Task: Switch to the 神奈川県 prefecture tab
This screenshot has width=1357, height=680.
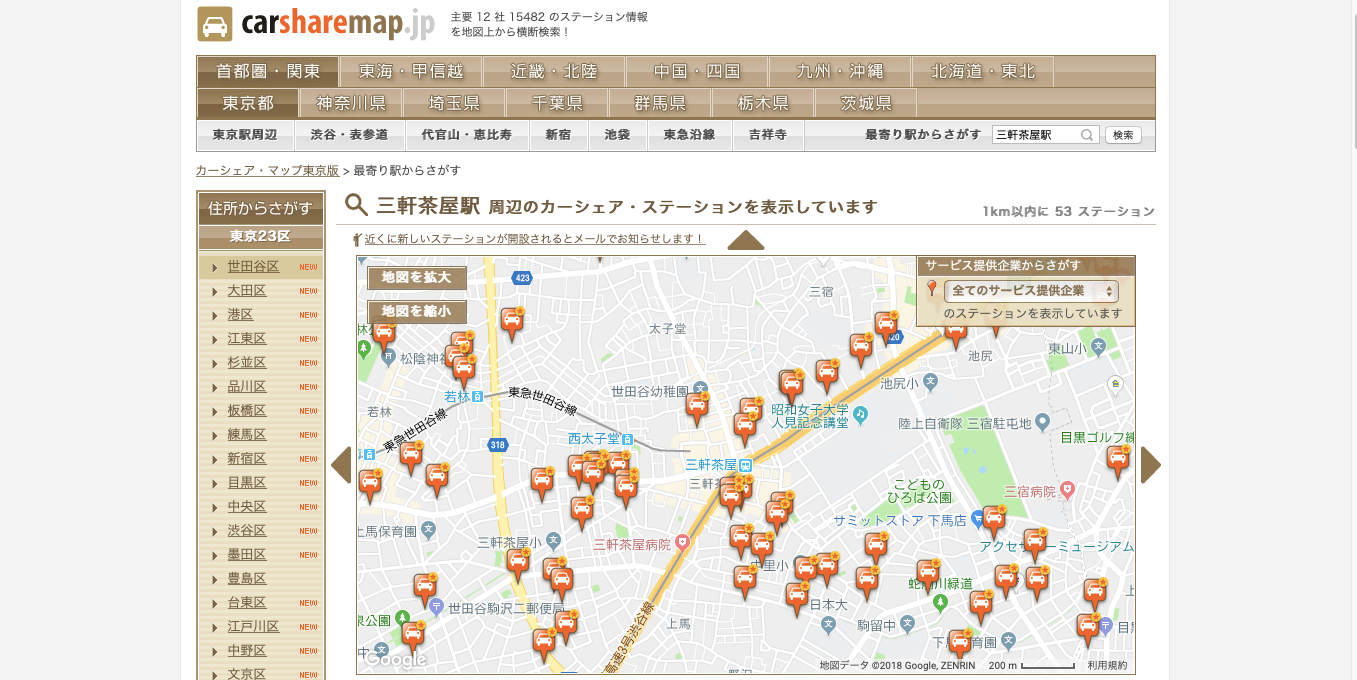Action: click(351, 103)
